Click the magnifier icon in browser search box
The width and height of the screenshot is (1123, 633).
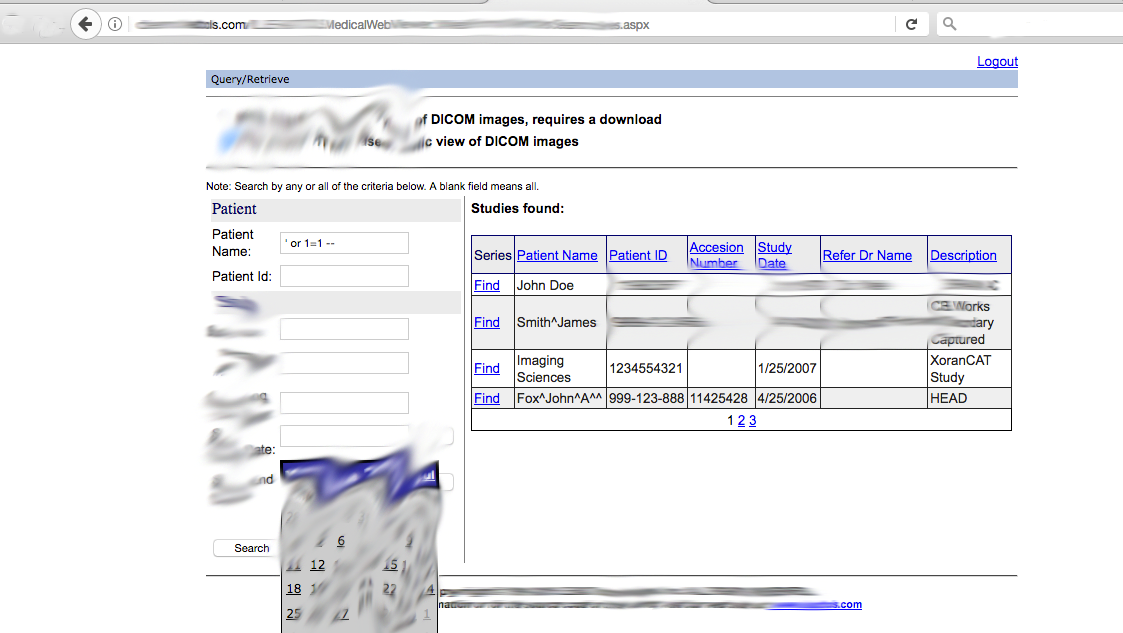[x=950, y=24]
